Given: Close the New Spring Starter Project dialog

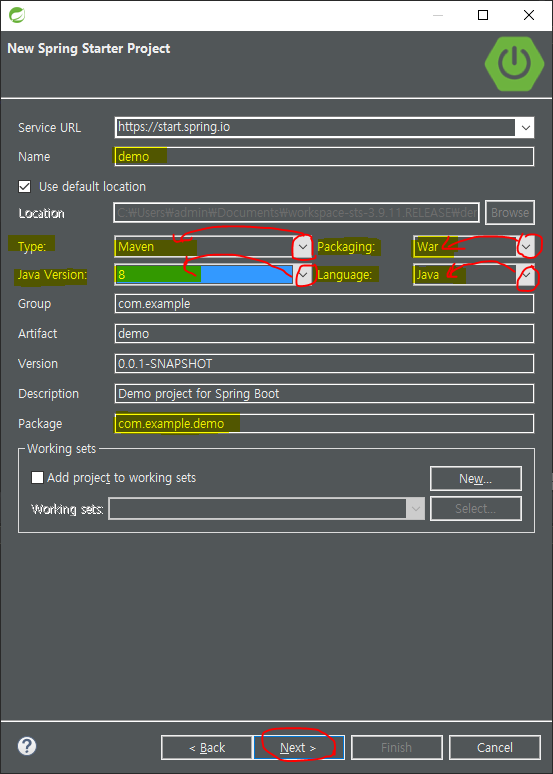Looking at the screenshot, I should coord(529,15).
